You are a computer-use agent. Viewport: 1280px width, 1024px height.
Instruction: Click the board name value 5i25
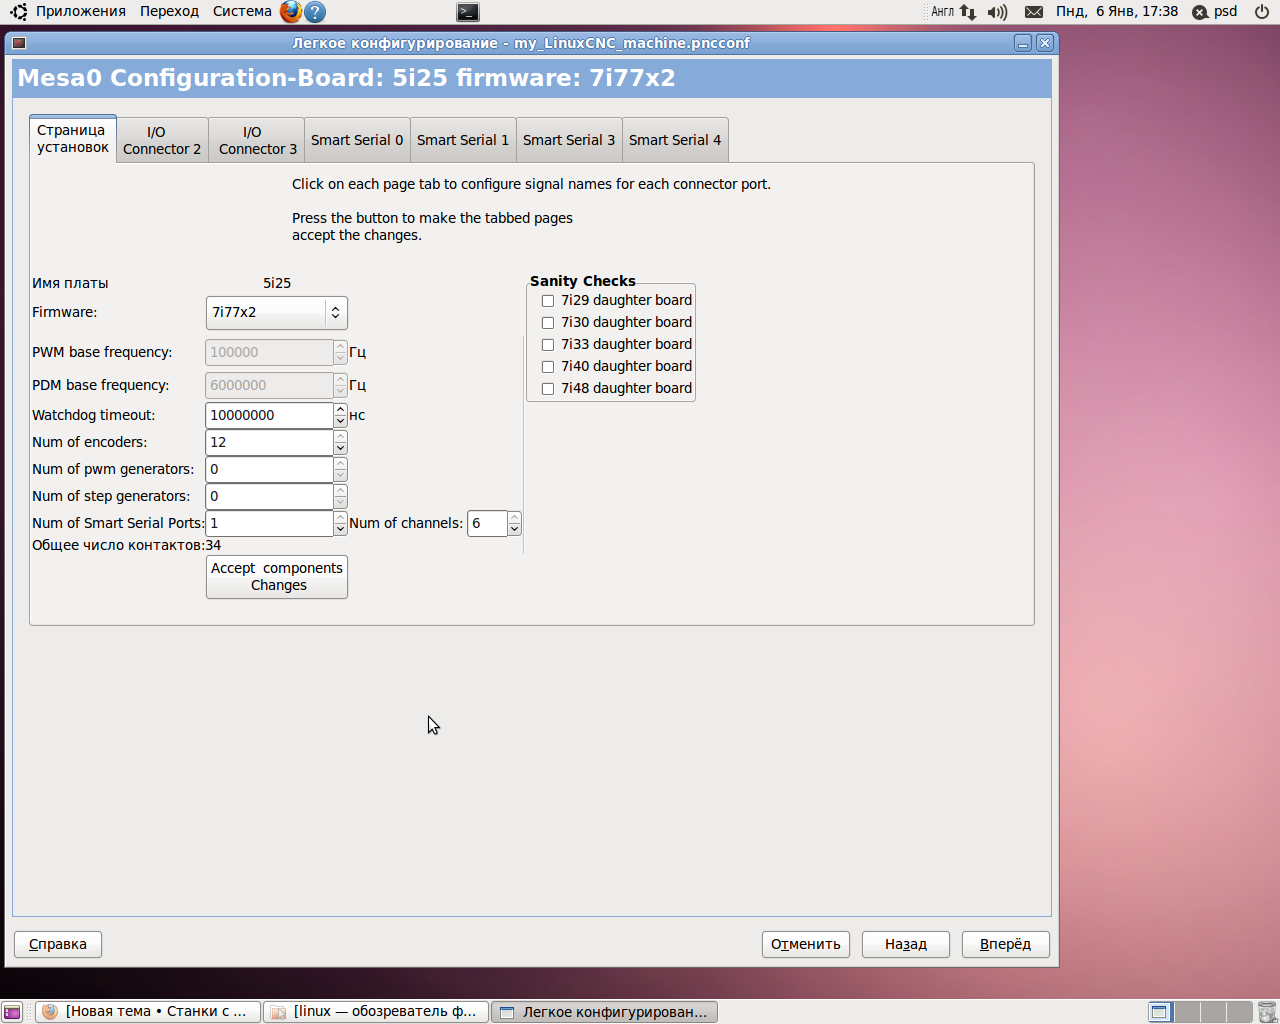click(x=277, y=283)
